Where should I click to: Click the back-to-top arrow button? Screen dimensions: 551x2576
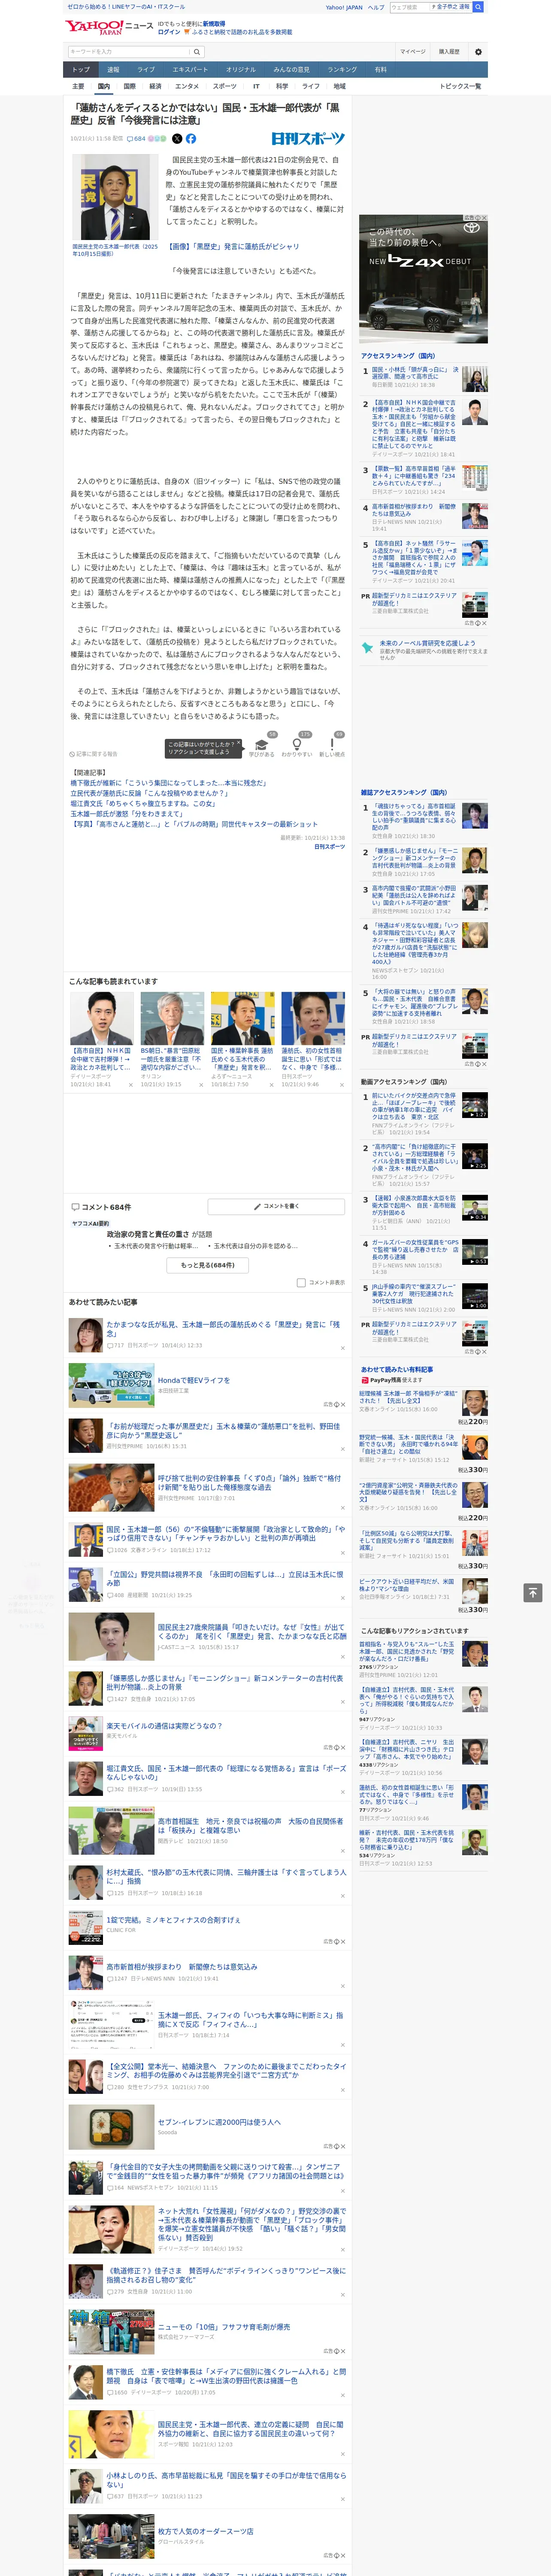click(533, 1592)
